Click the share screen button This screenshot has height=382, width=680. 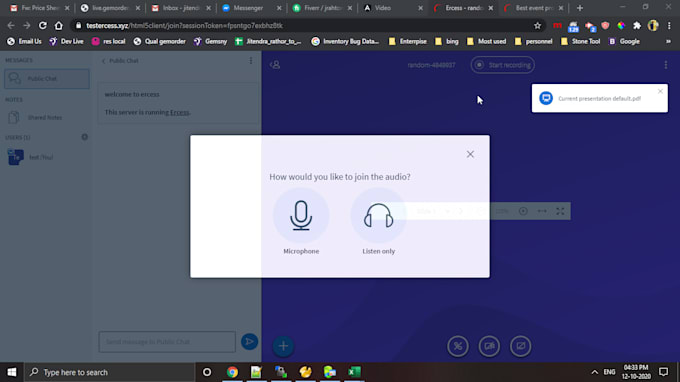point(520,346)
